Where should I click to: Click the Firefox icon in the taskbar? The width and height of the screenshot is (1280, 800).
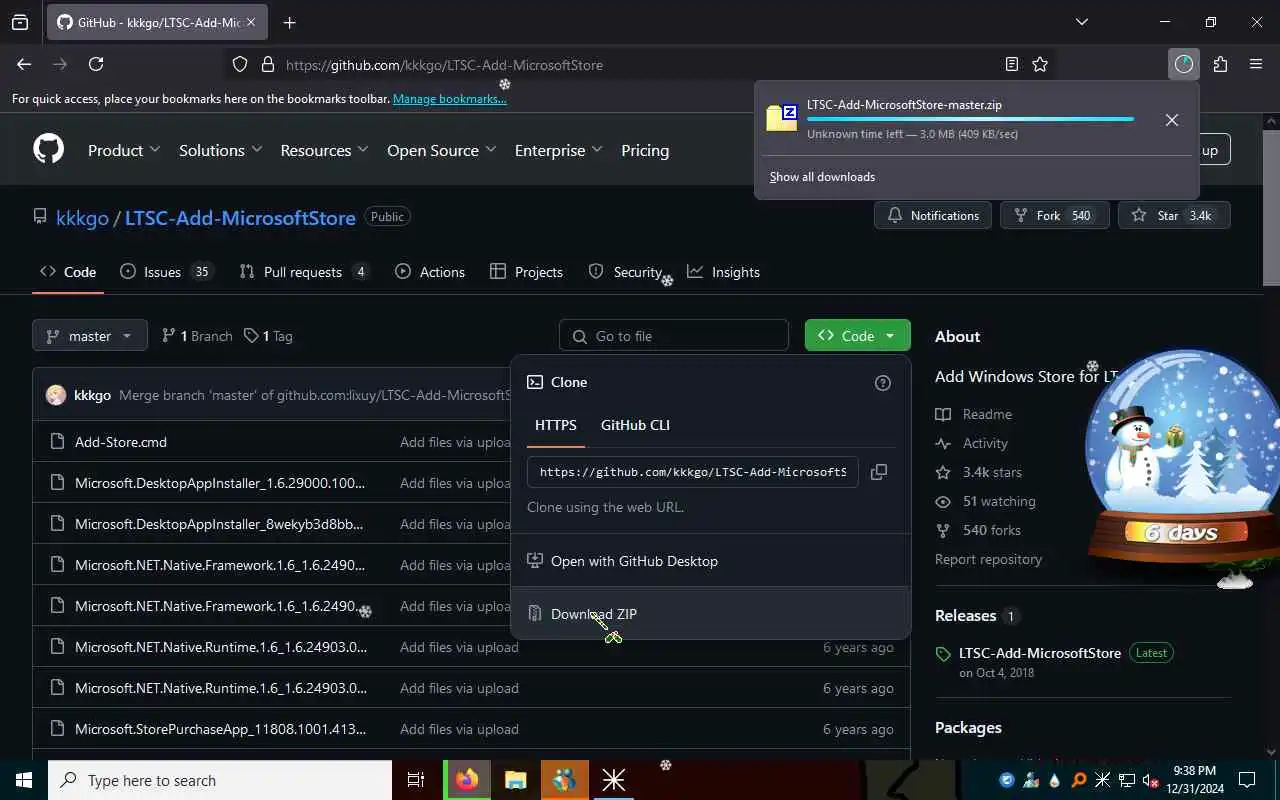[467, 780]
